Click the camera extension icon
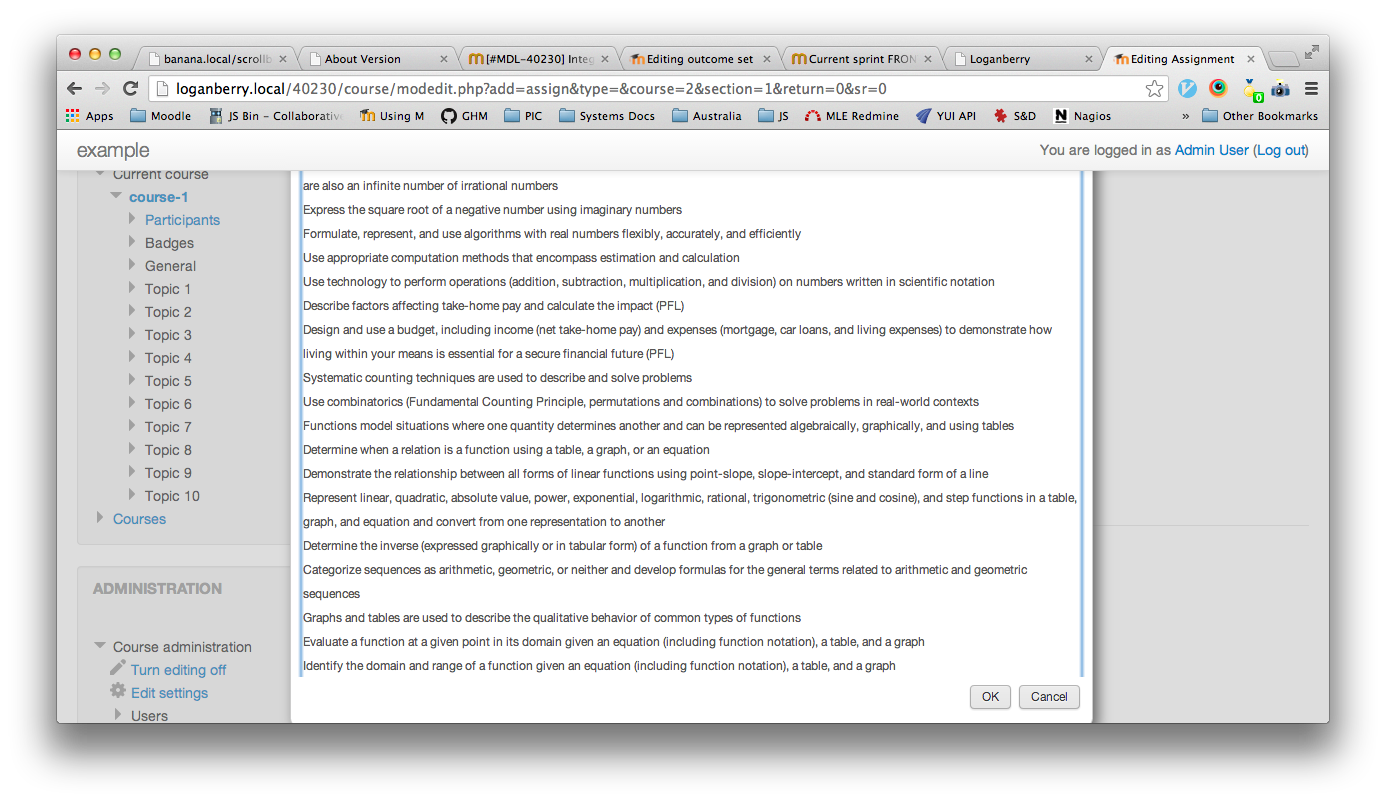 1280,89
